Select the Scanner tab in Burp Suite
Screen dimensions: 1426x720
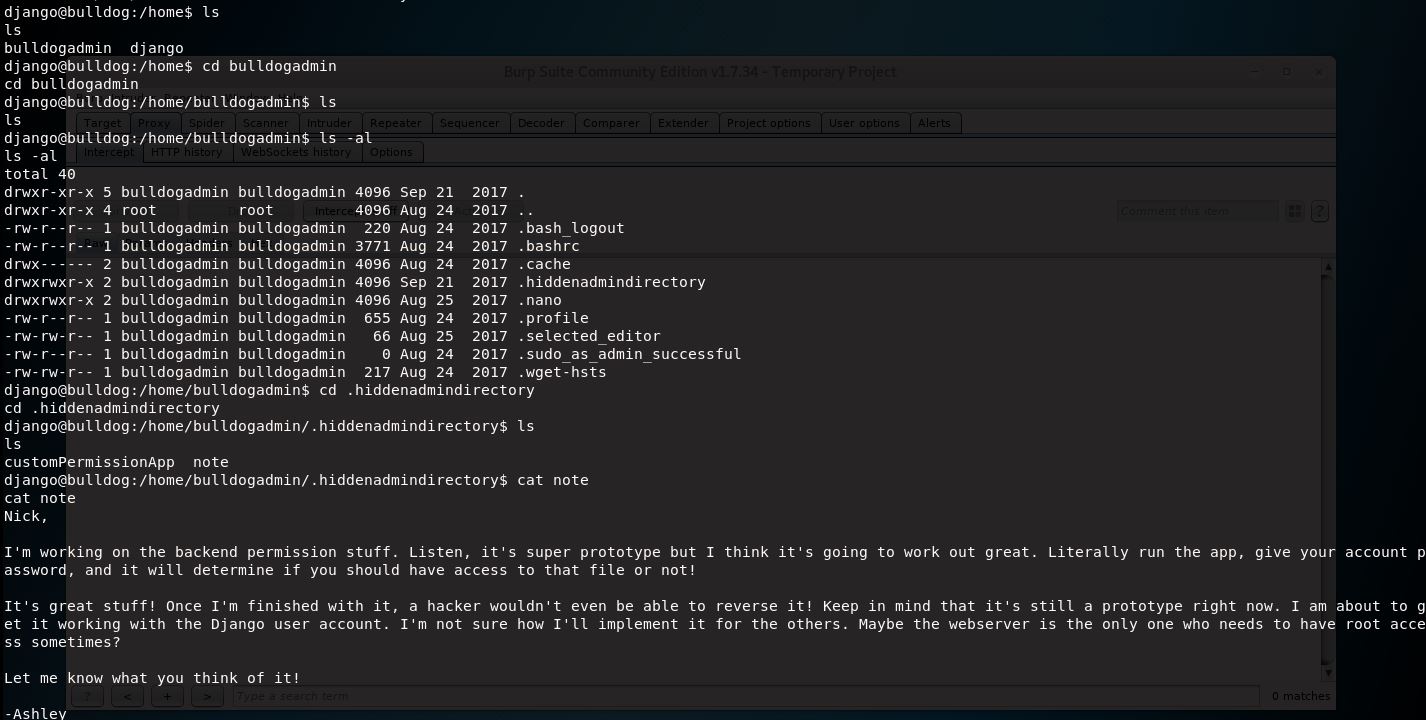tap(265, 123)
